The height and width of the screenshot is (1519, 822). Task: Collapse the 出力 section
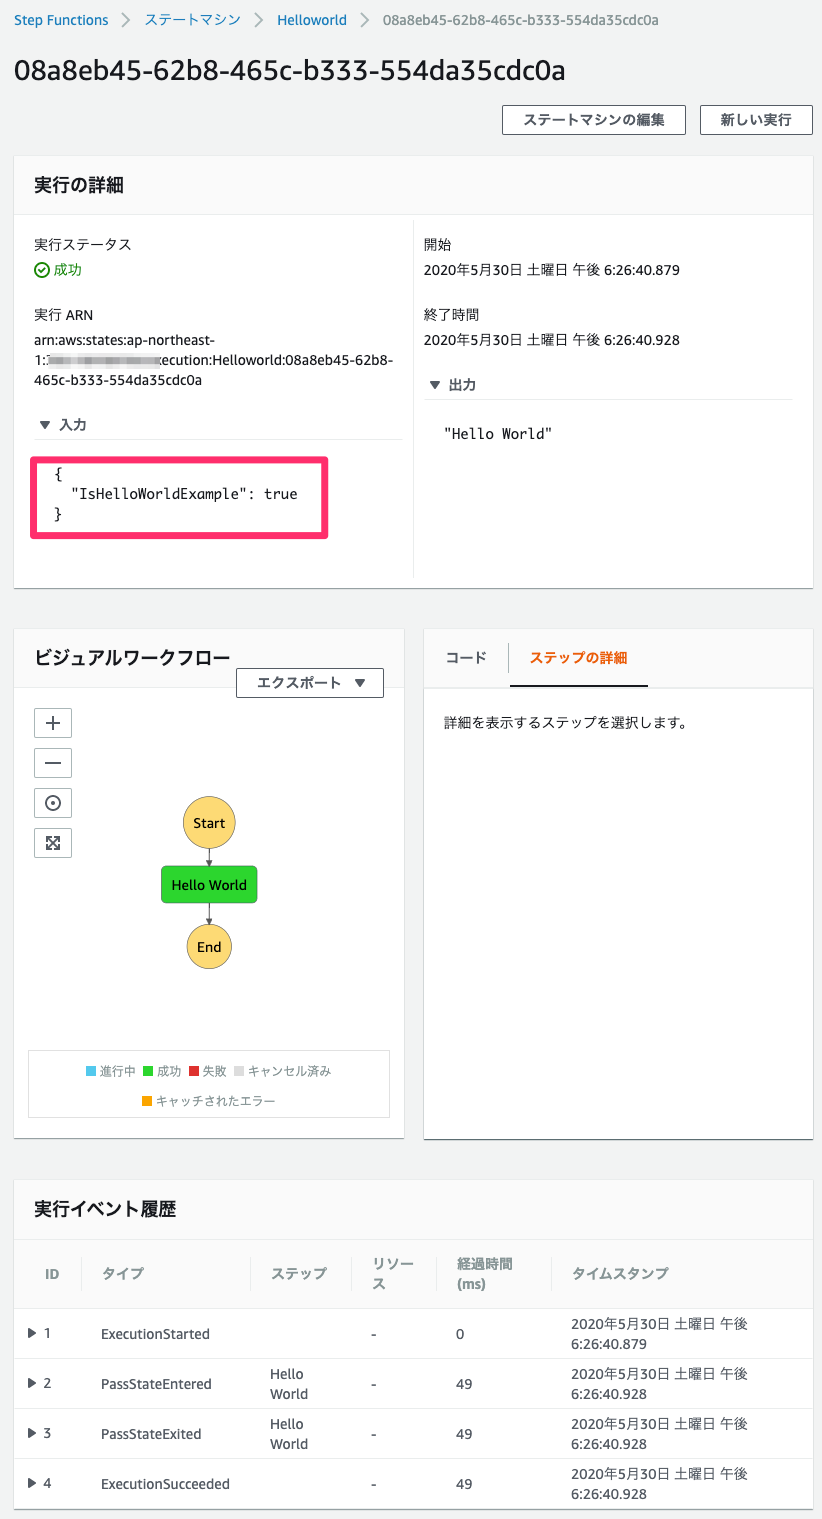coord(434,385)
